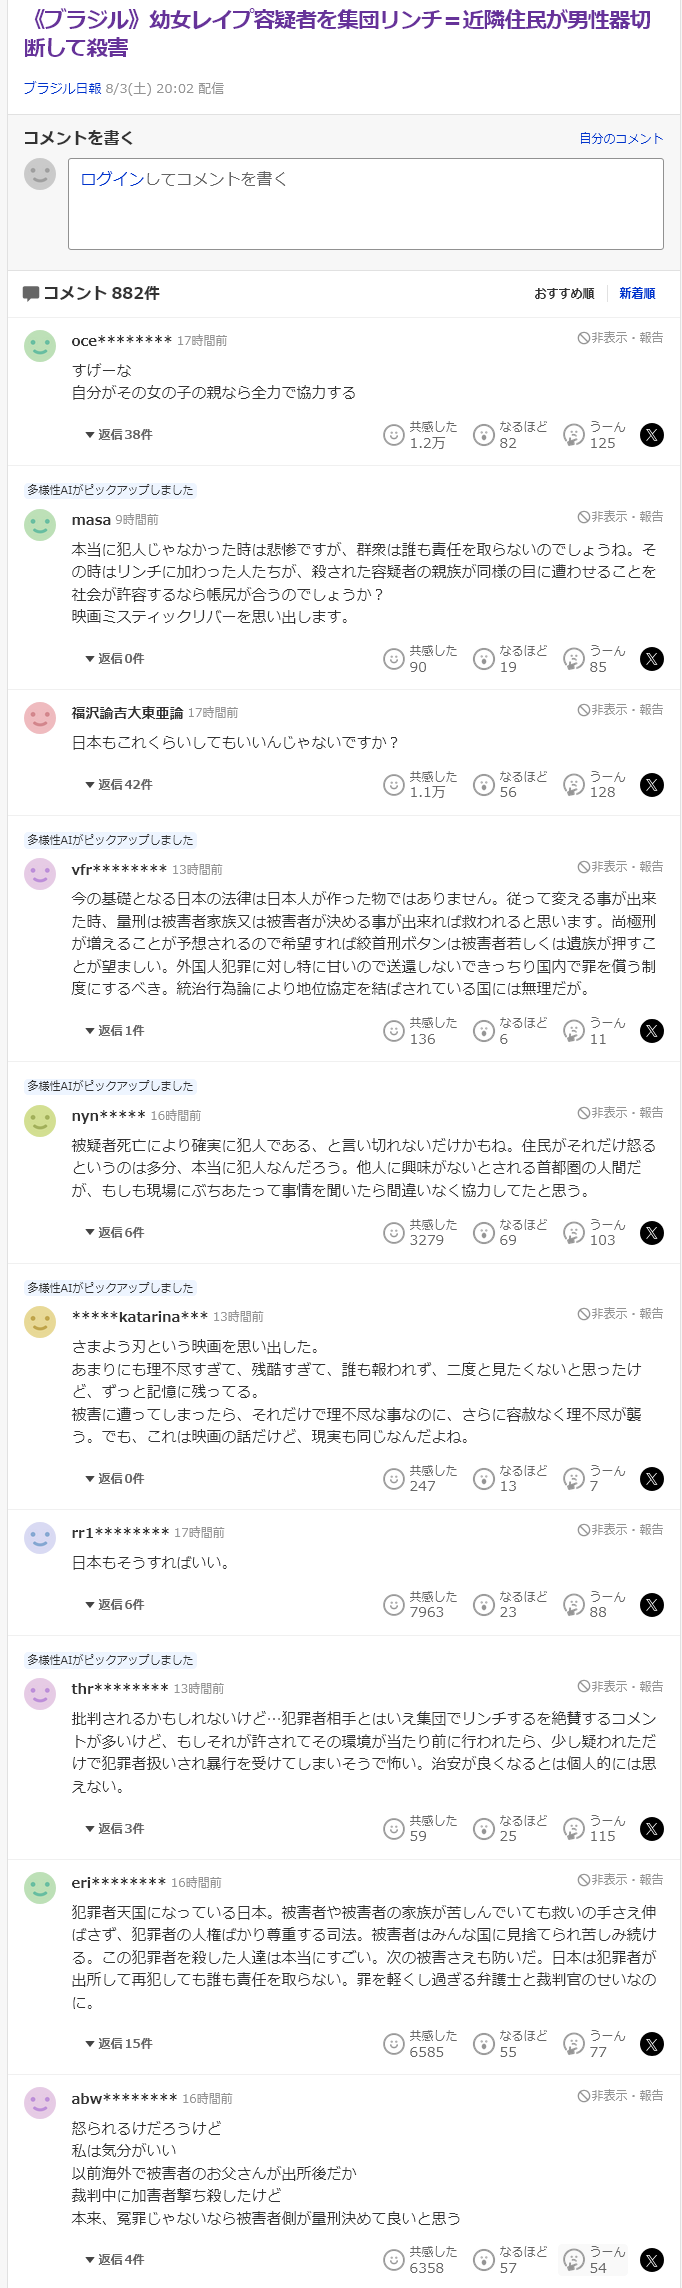
Task: Switch comment sort to 新着順
Action: point(637,293)
